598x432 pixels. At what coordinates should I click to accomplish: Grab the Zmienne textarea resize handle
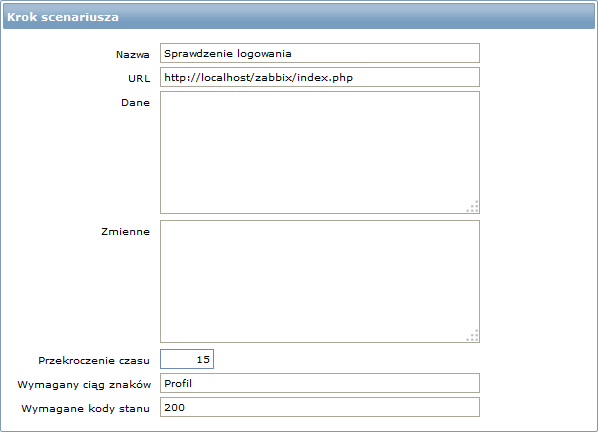point(473,336)
